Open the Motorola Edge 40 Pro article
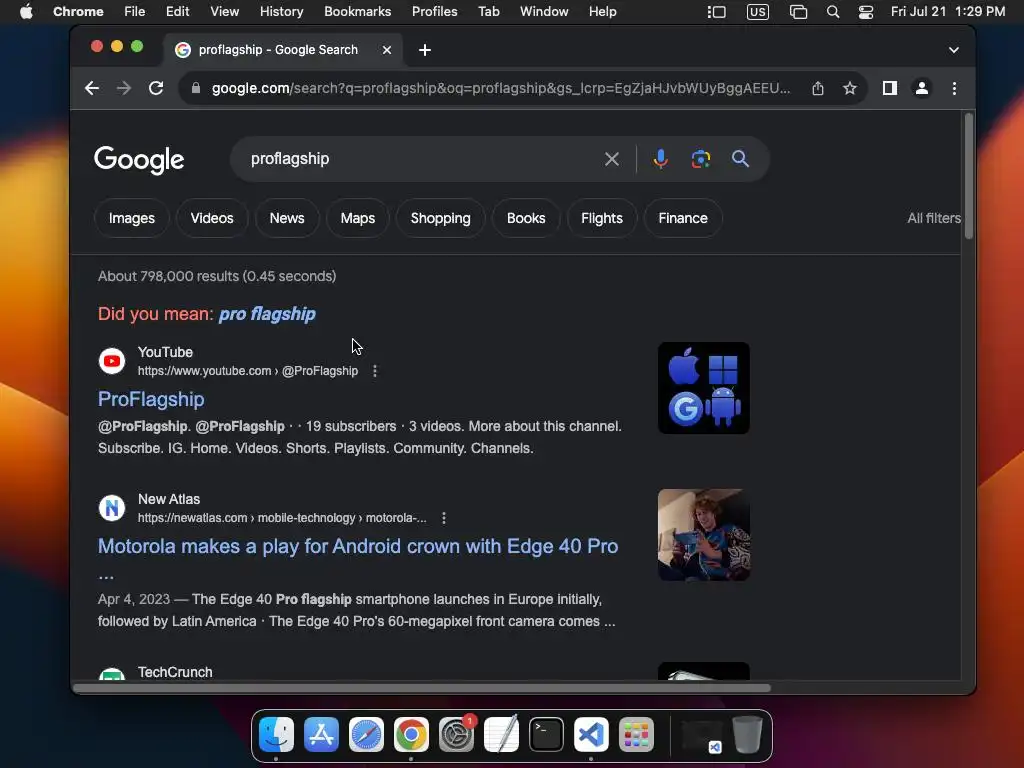1024x768 pixels. [x=358, y=547]
